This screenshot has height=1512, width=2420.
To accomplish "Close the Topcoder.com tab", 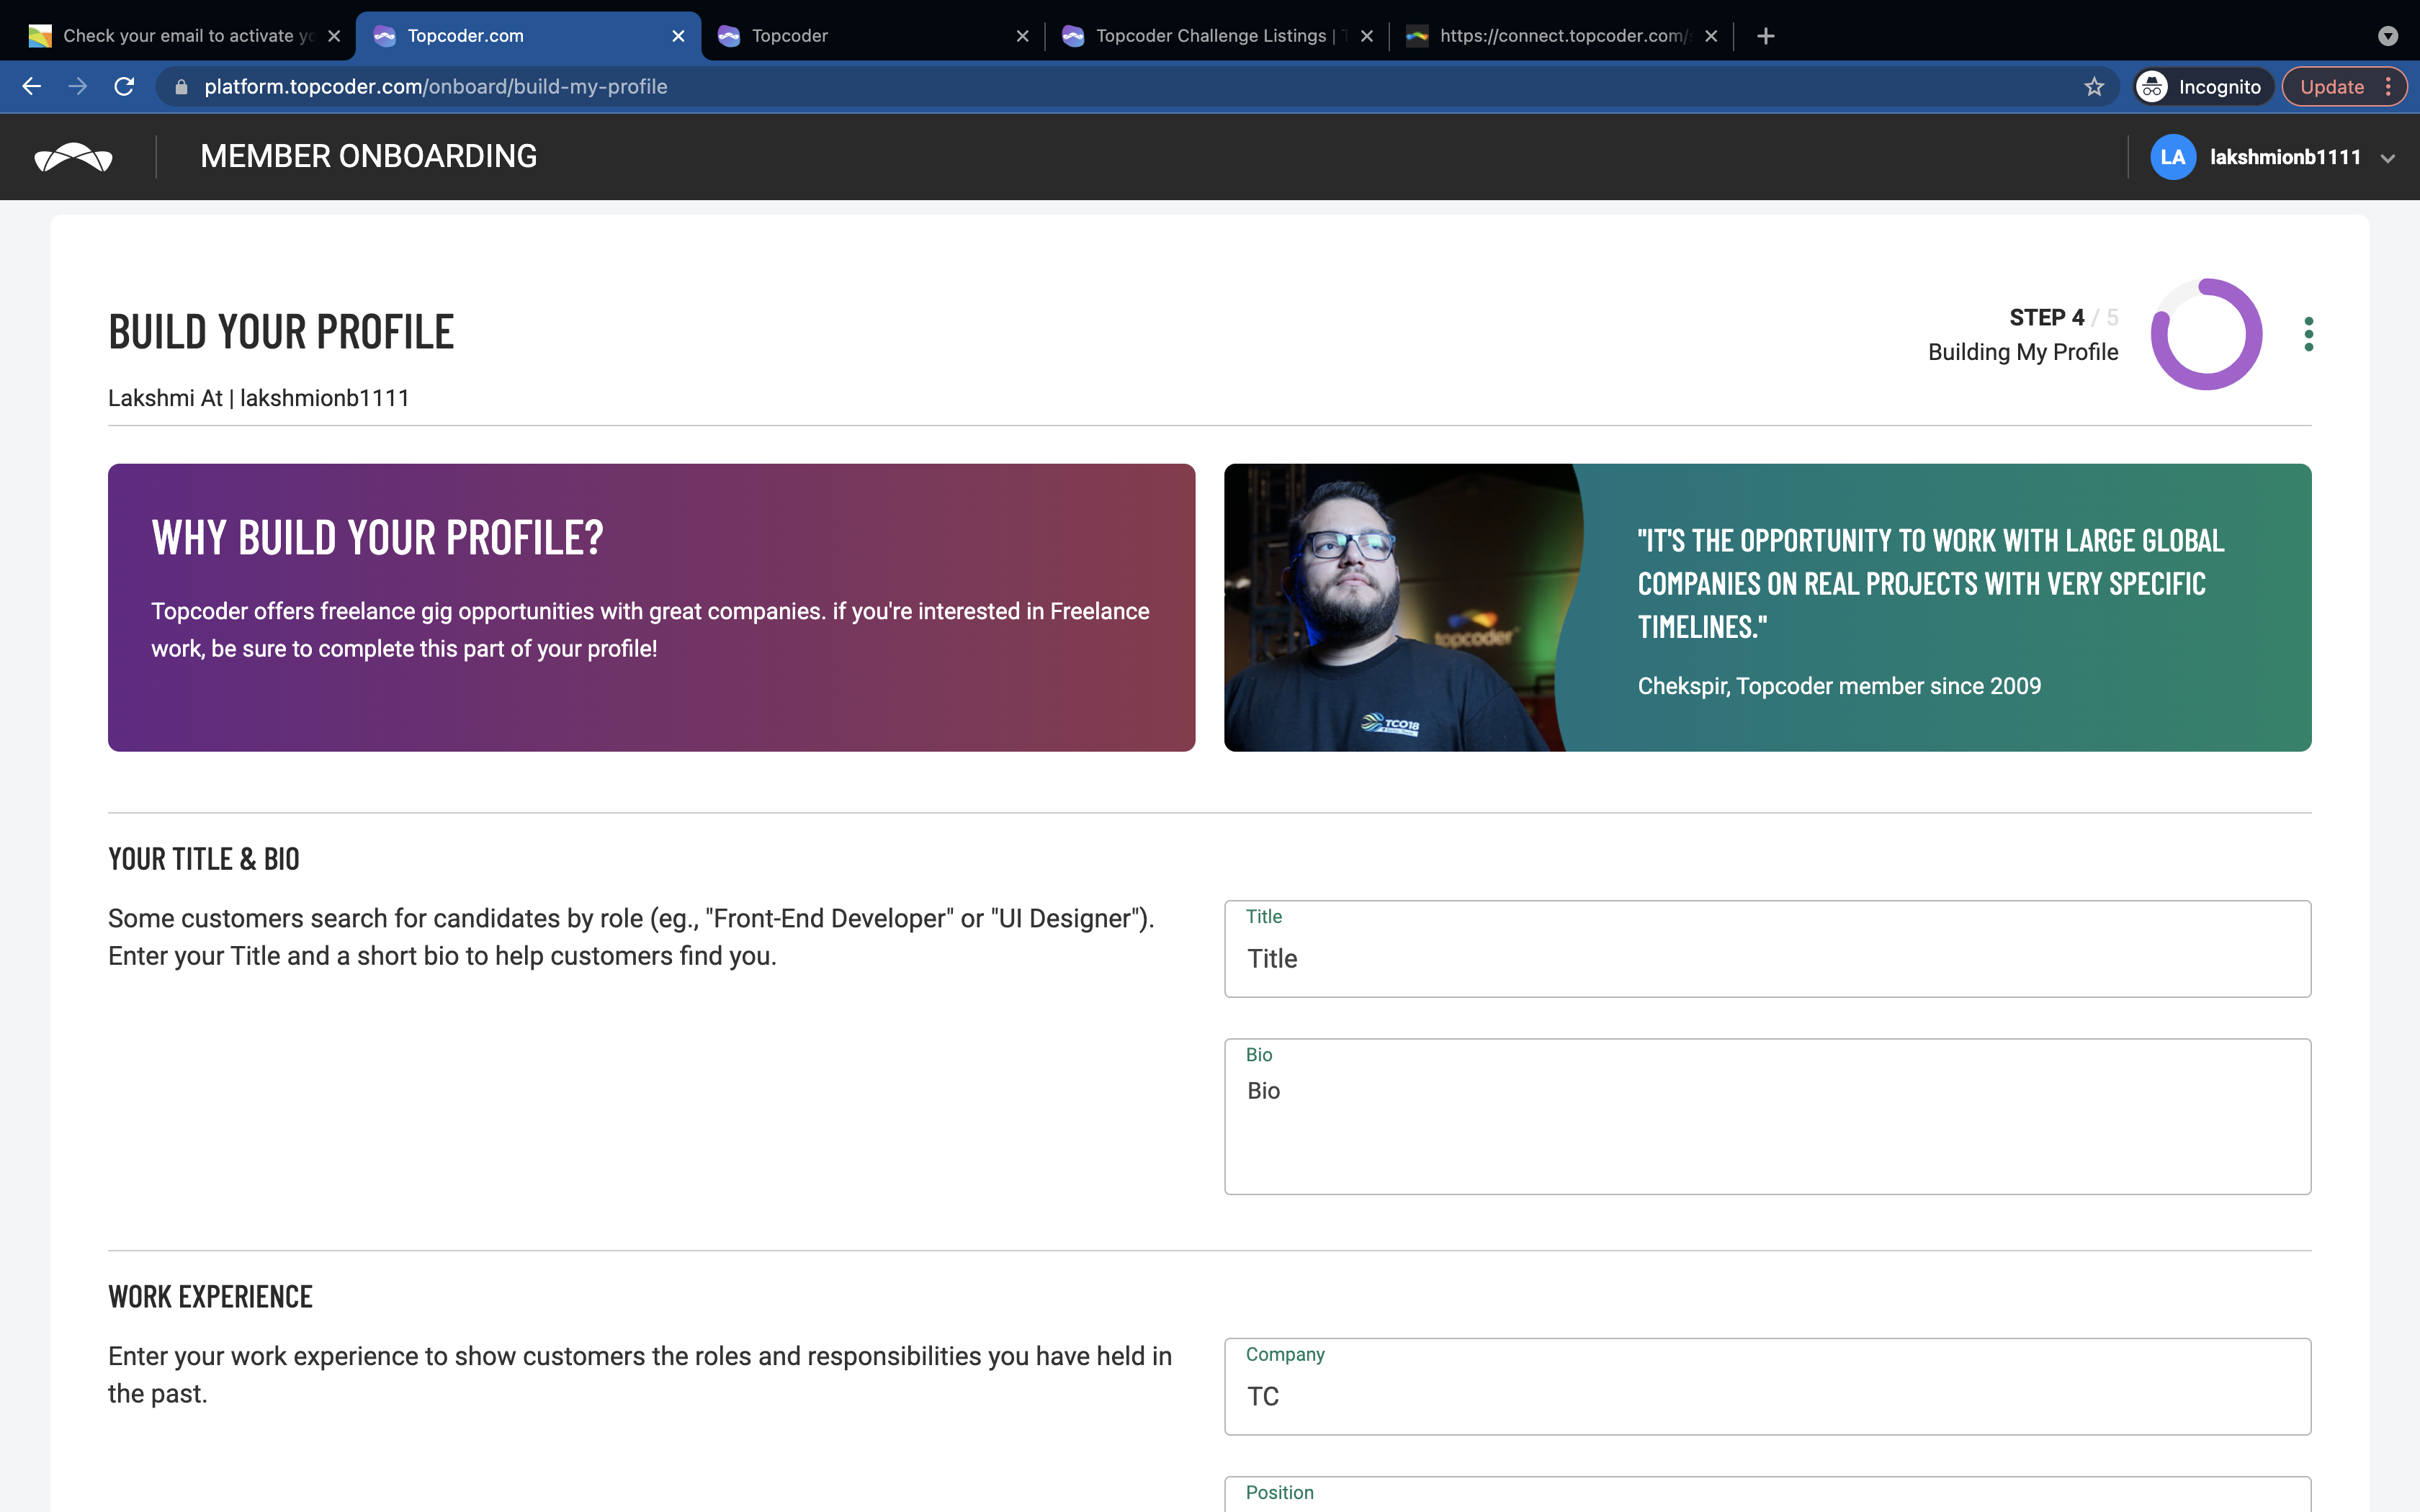I will pyautogui.click(x=678, y=36).
